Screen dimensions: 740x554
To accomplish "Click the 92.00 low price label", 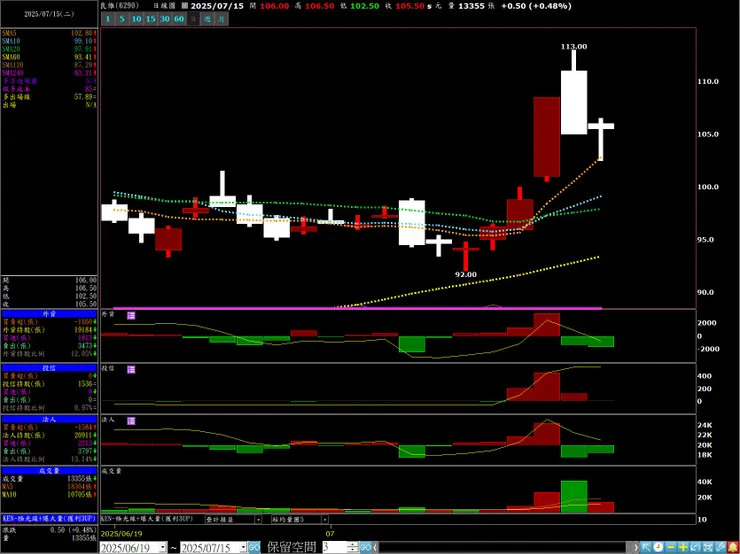I will tap(465, 274).
